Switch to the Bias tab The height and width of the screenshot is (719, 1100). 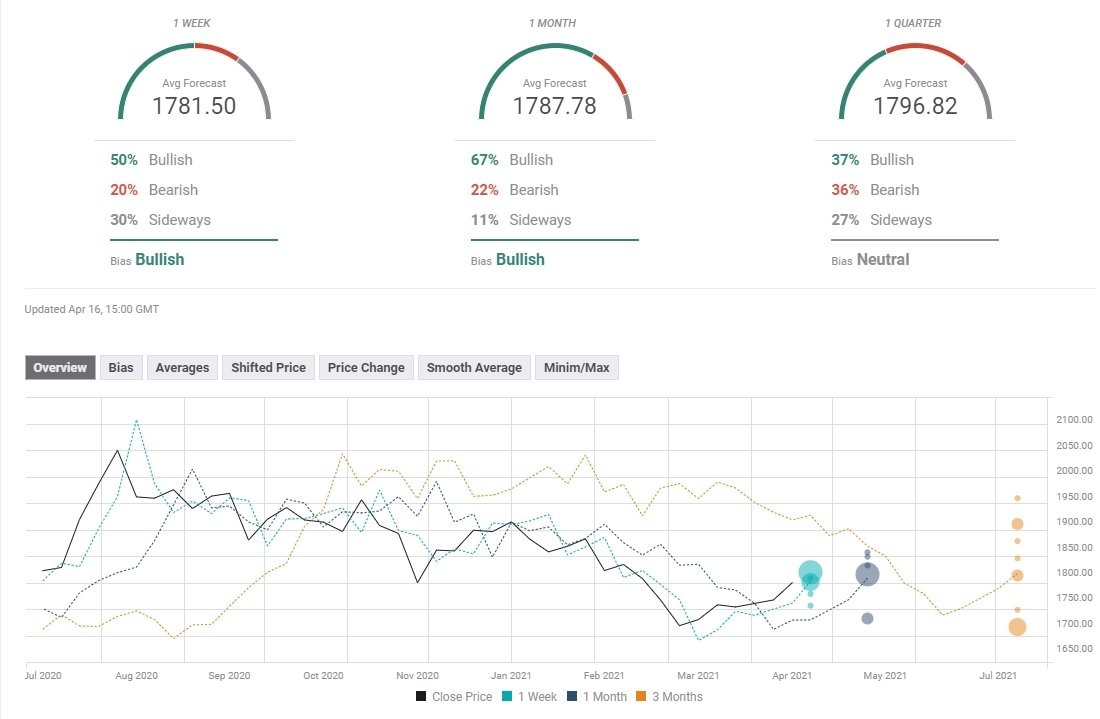point(121,367)
